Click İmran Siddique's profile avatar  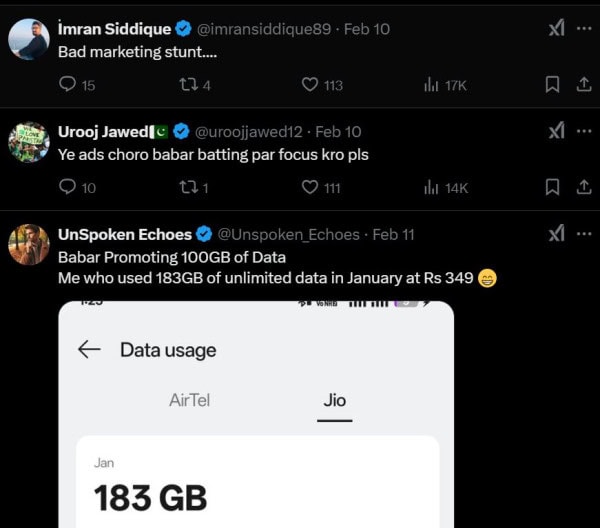point(29,40)
